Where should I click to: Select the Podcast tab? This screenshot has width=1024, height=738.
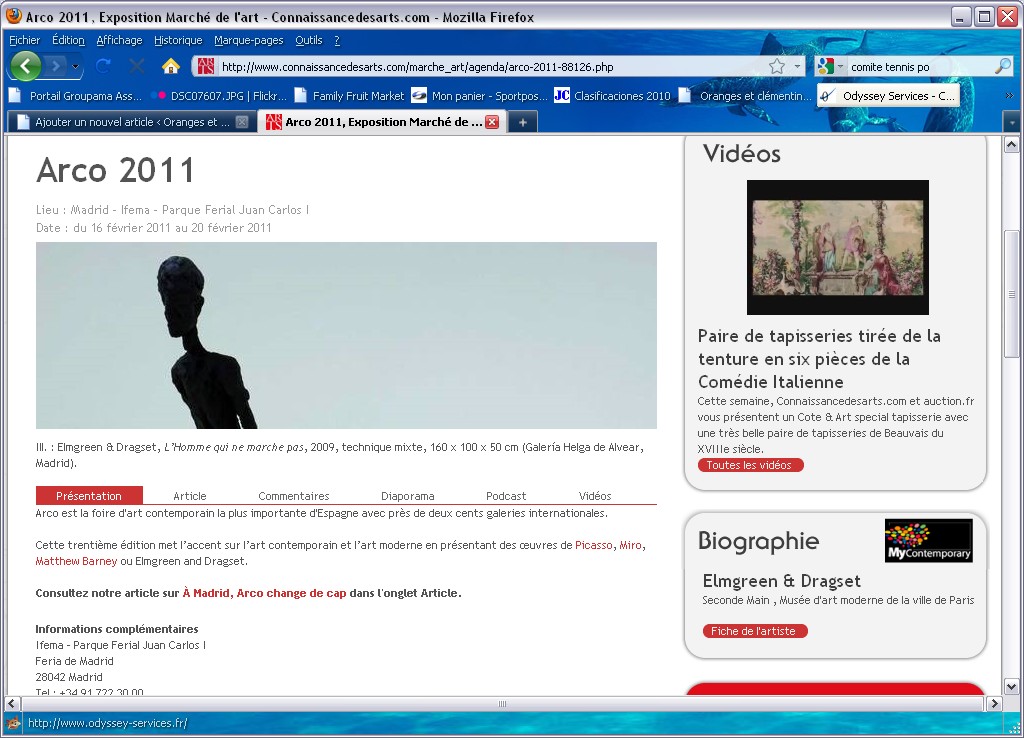point(506,496)
